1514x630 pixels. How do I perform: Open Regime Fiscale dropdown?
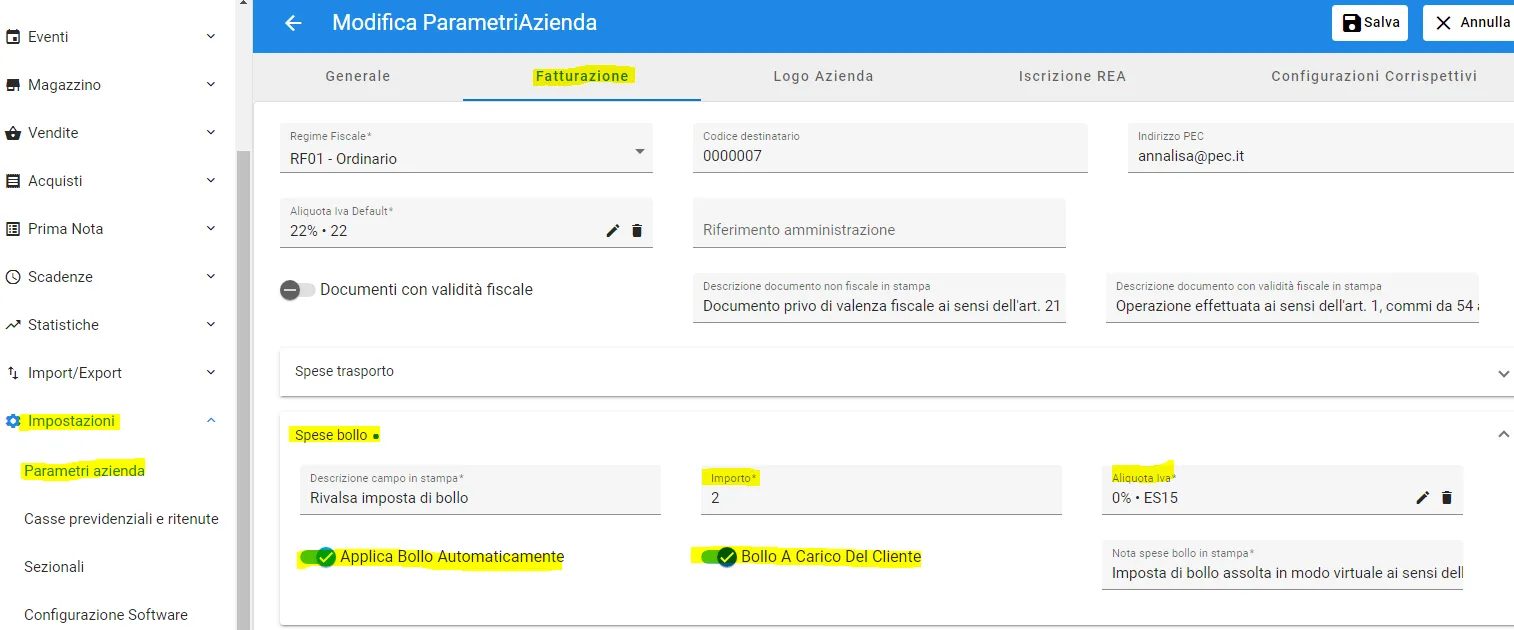click(466, 148)
